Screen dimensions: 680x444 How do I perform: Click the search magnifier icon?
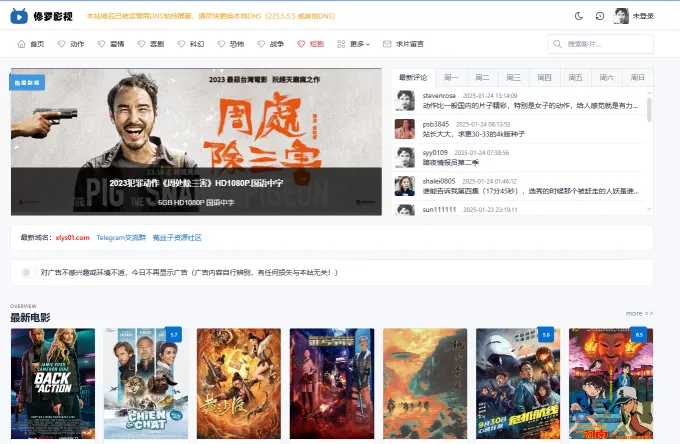tap(558, 44)
